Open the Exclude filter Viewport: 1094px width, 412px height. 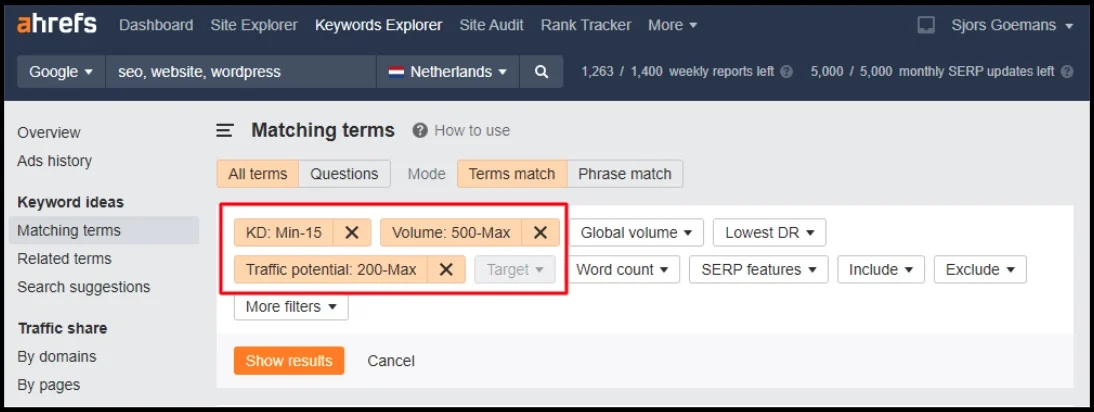coord(980,269)
